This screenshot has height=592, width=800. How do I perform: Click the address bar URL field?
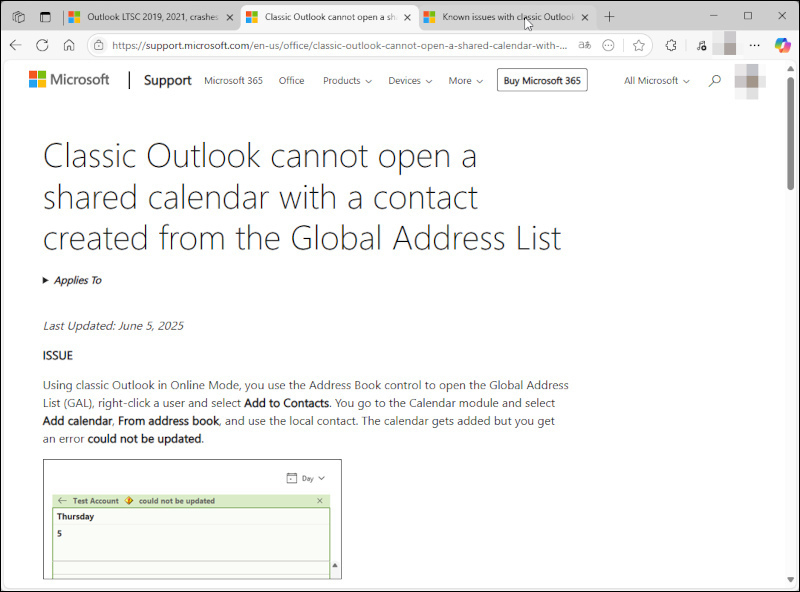(x=339, y=45)
